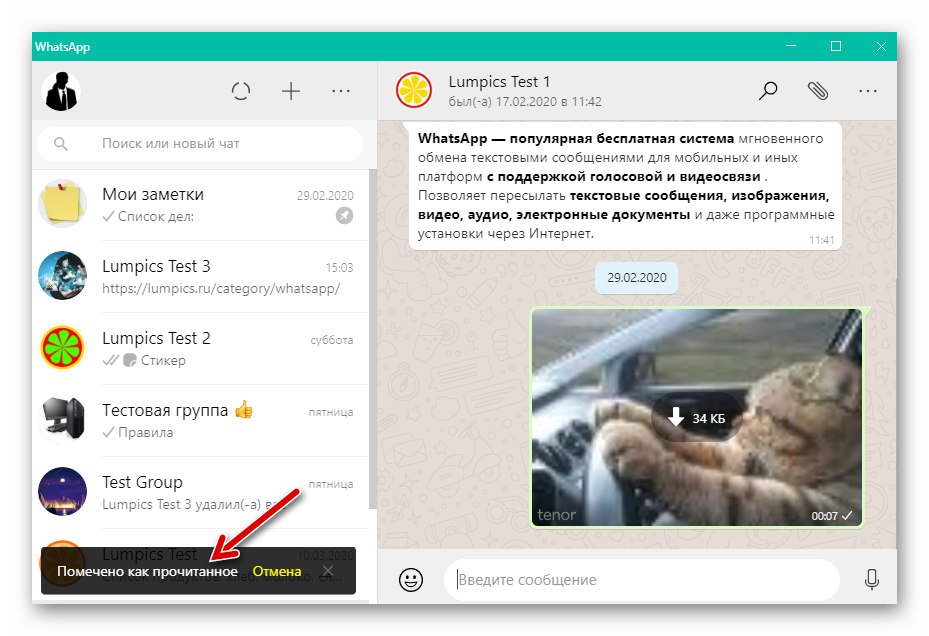This screenshot has height=636, width=929.
Task: Start a new chat with the plus icon
Action: click(291, 91)
